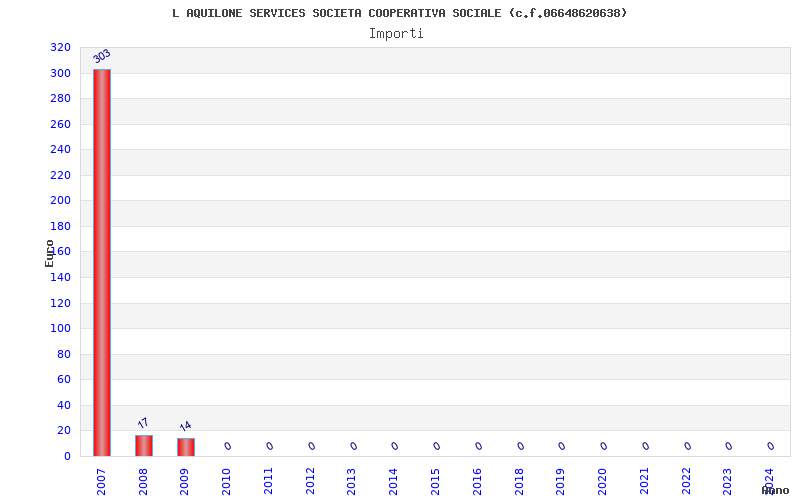Click the 20 y-axis tick label

[64, 431]
